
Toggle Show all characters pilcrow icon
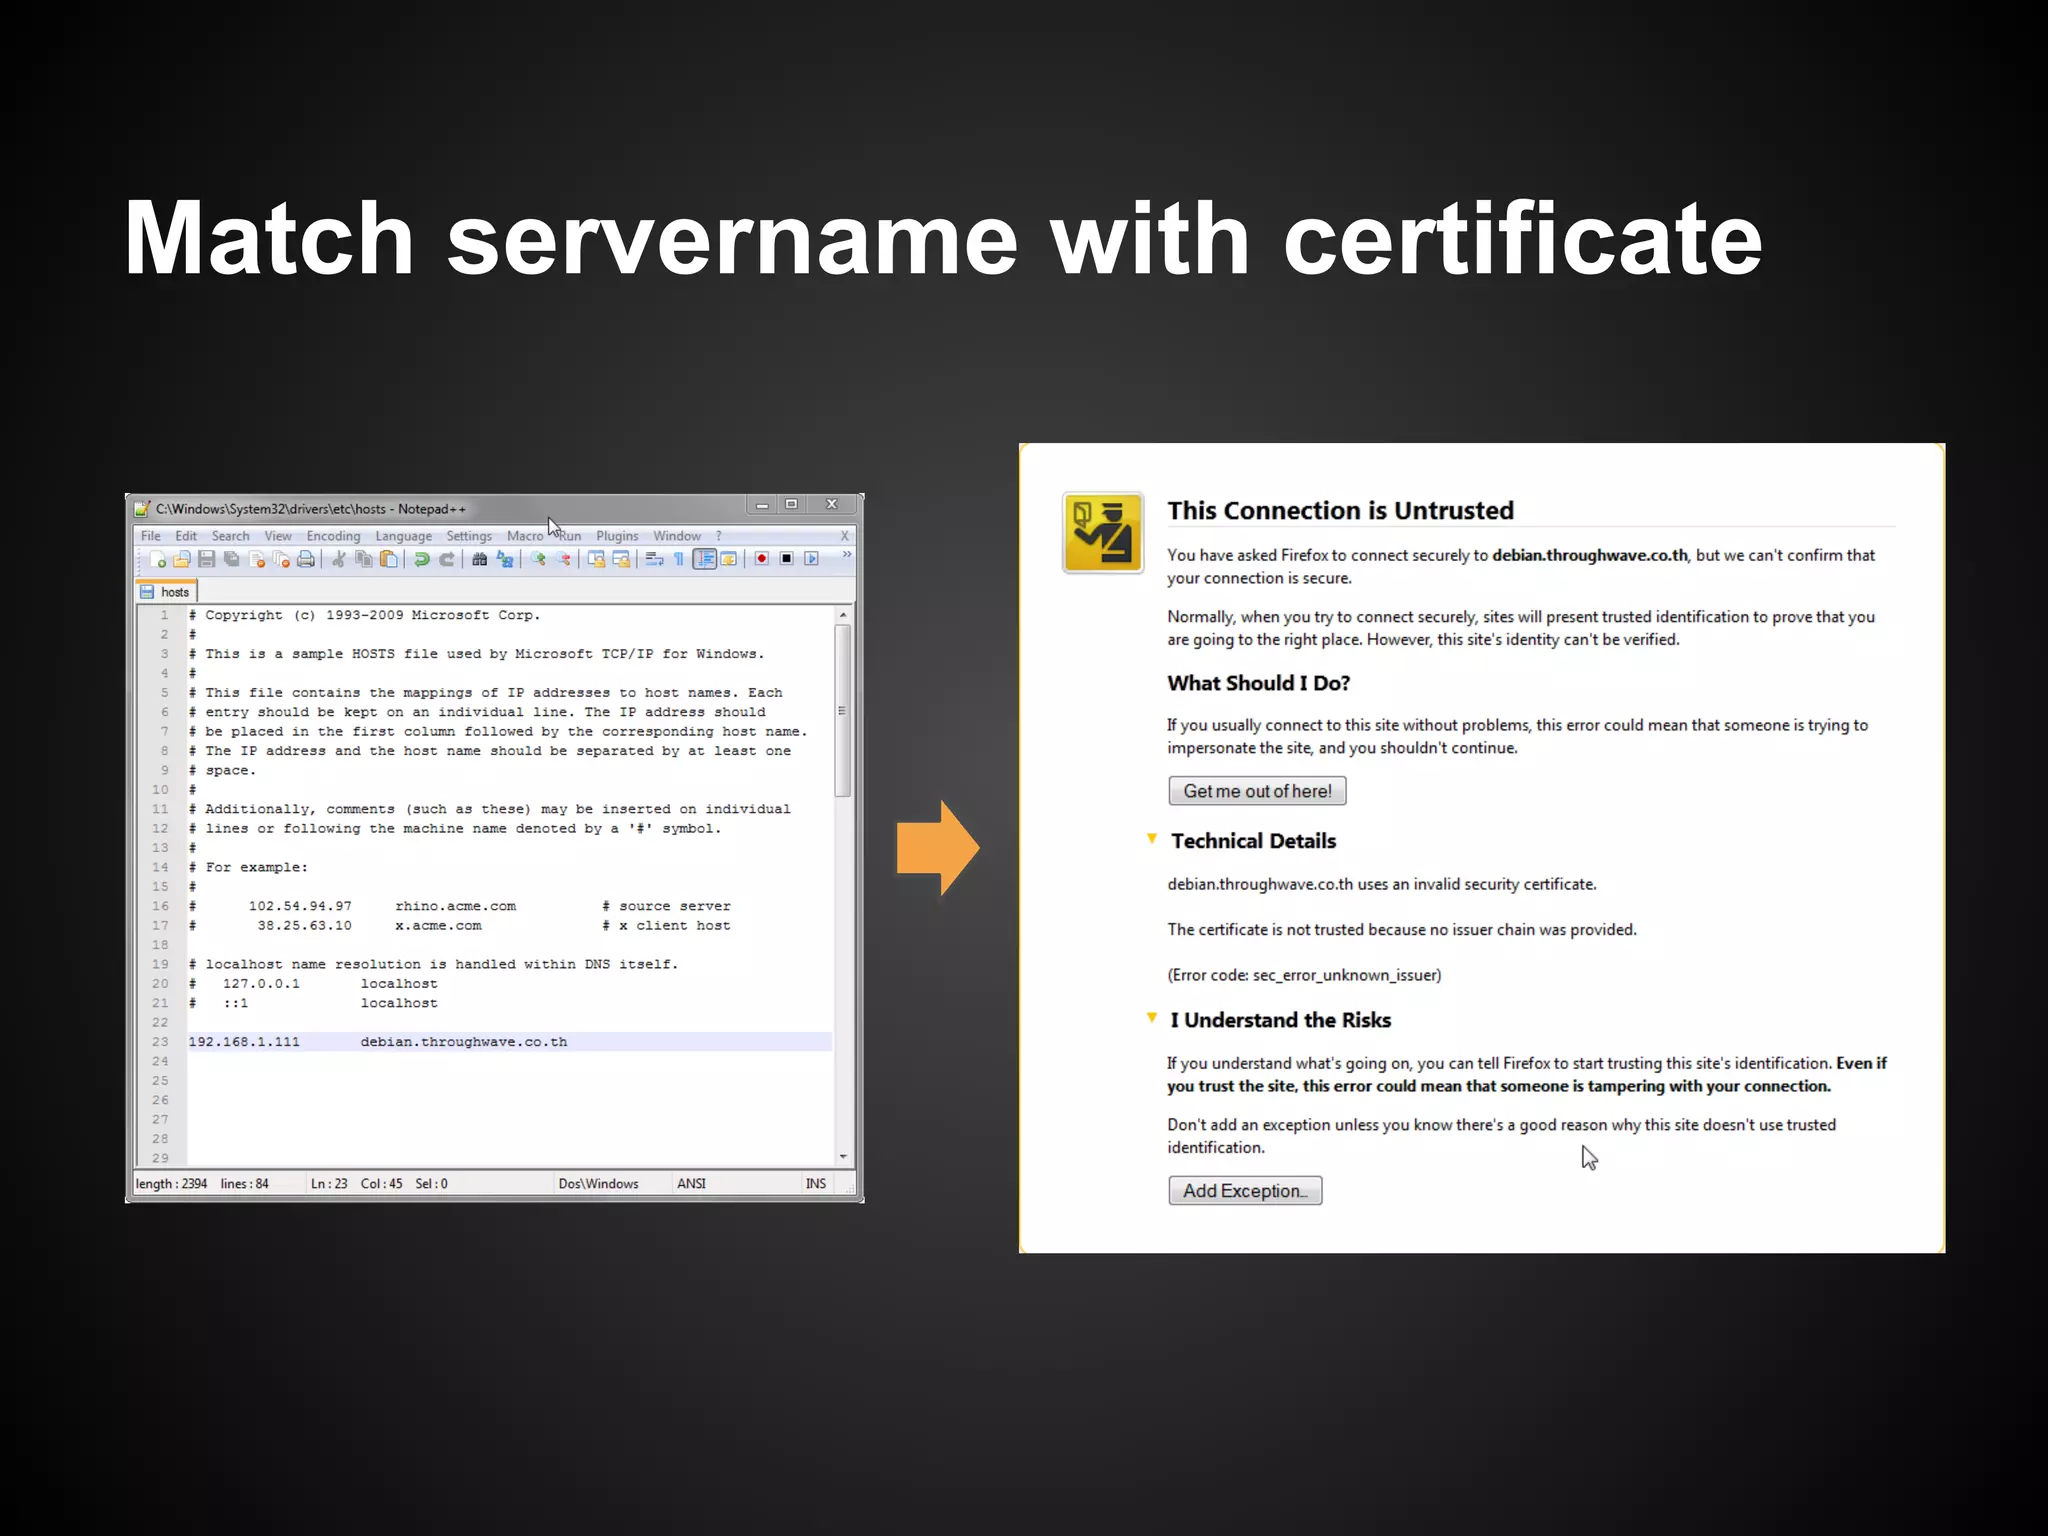click(x=679, y=559)
